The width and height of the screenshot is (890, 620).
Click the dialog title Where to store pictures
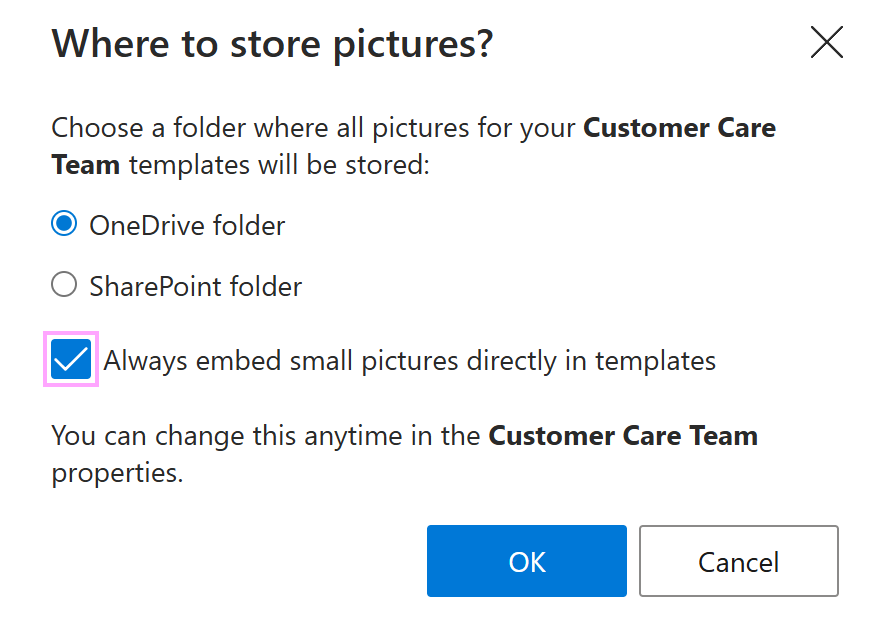point(272,43)
